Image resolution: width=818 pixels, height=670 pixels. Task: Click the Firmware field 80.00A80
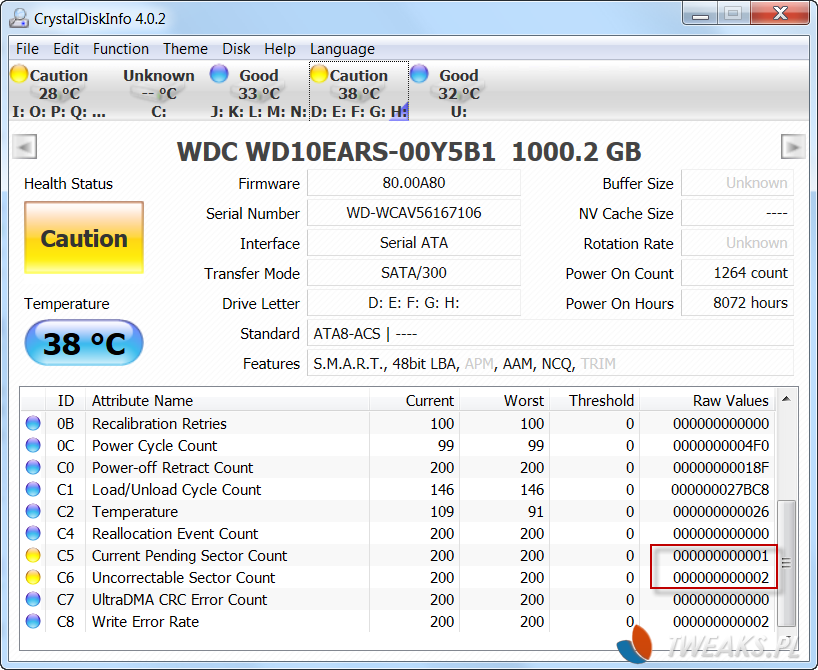point(414,183)
